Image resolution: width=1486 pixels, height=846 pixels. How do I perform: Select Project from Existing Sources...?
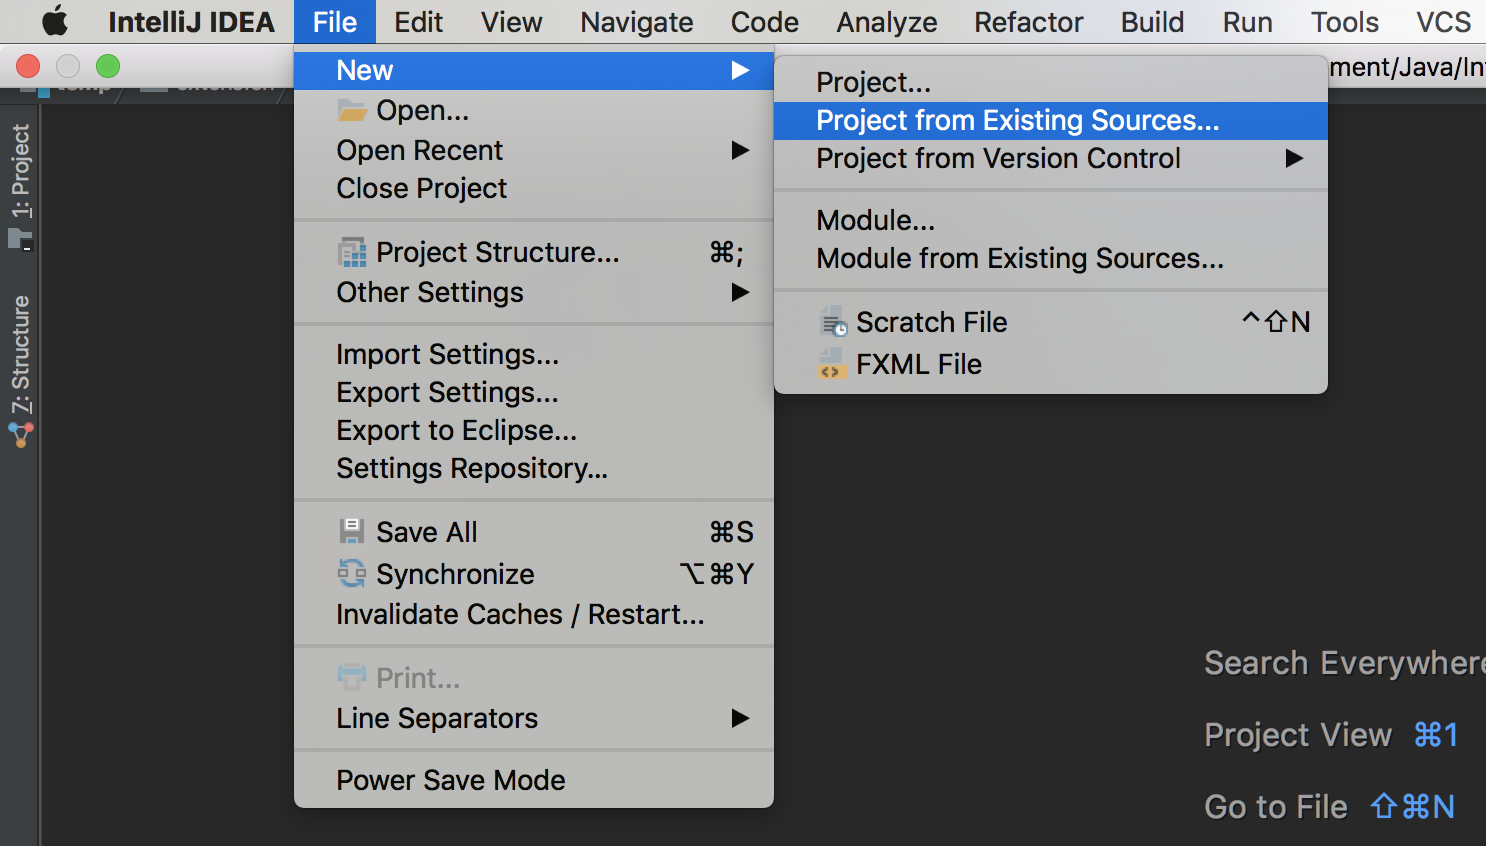pyautogui.click(x=1051, y=120)
